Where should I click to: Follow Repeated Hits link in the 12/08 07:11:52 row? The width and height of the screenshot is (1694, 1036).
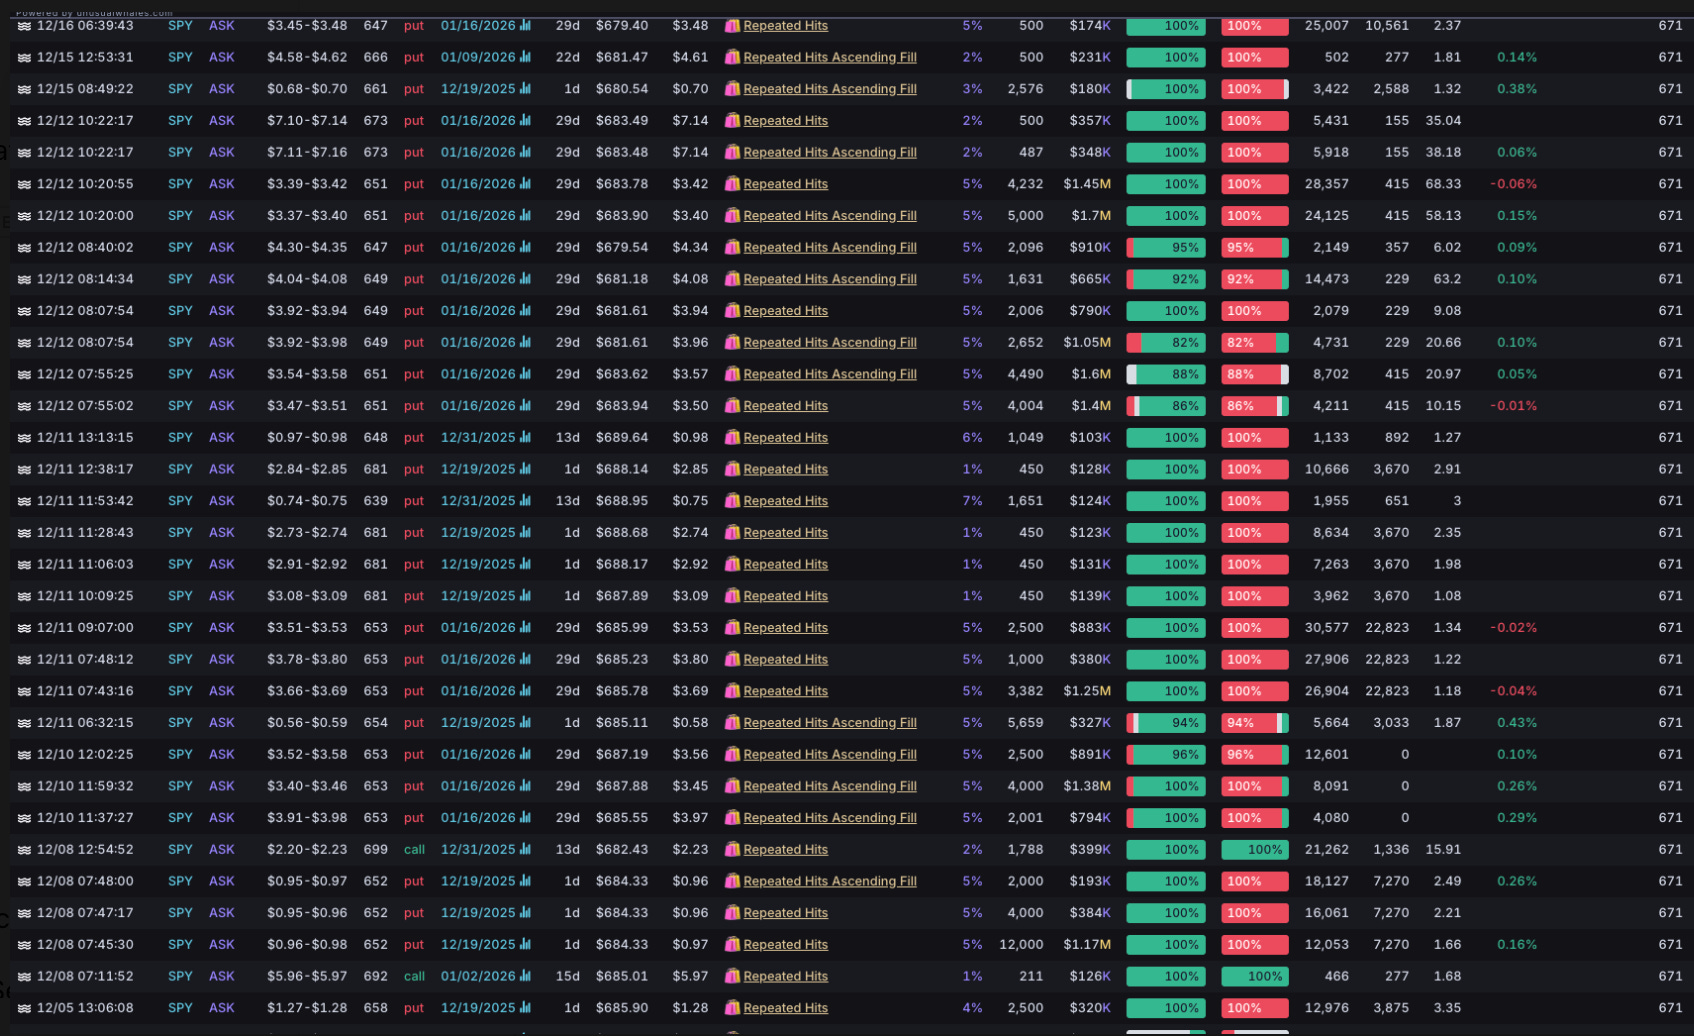(x=785, y=976)
